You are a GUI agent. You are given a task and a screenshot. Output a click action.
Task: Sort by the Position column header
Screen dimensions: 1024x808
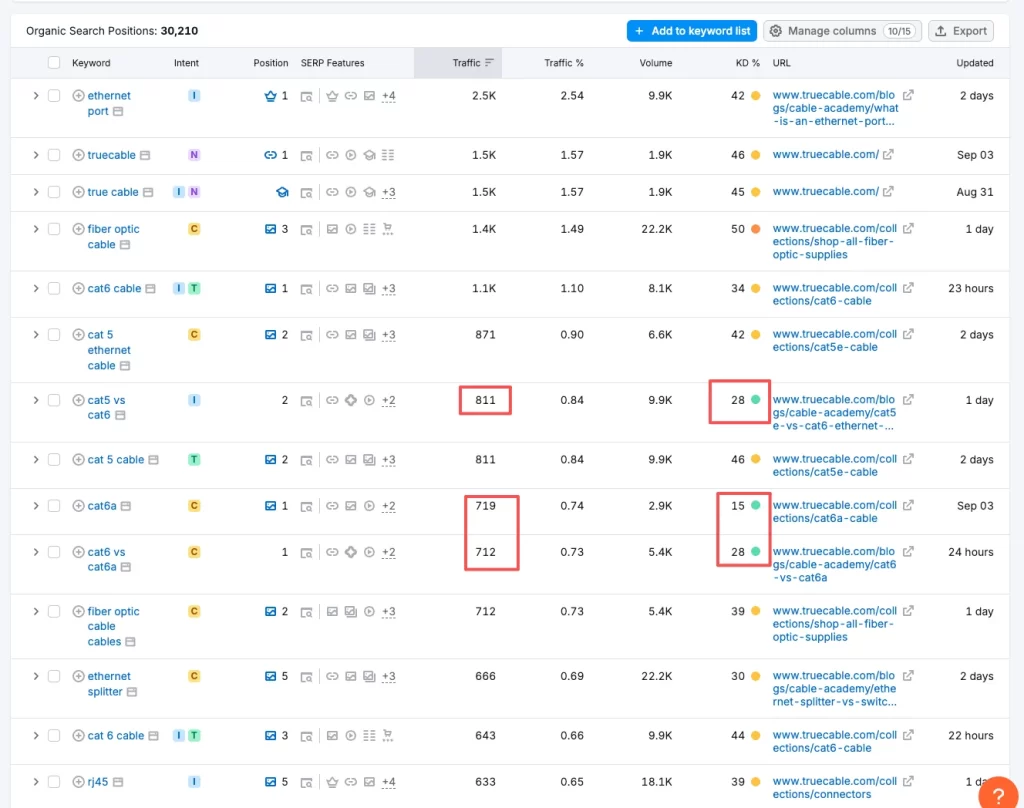coord(270,63)
